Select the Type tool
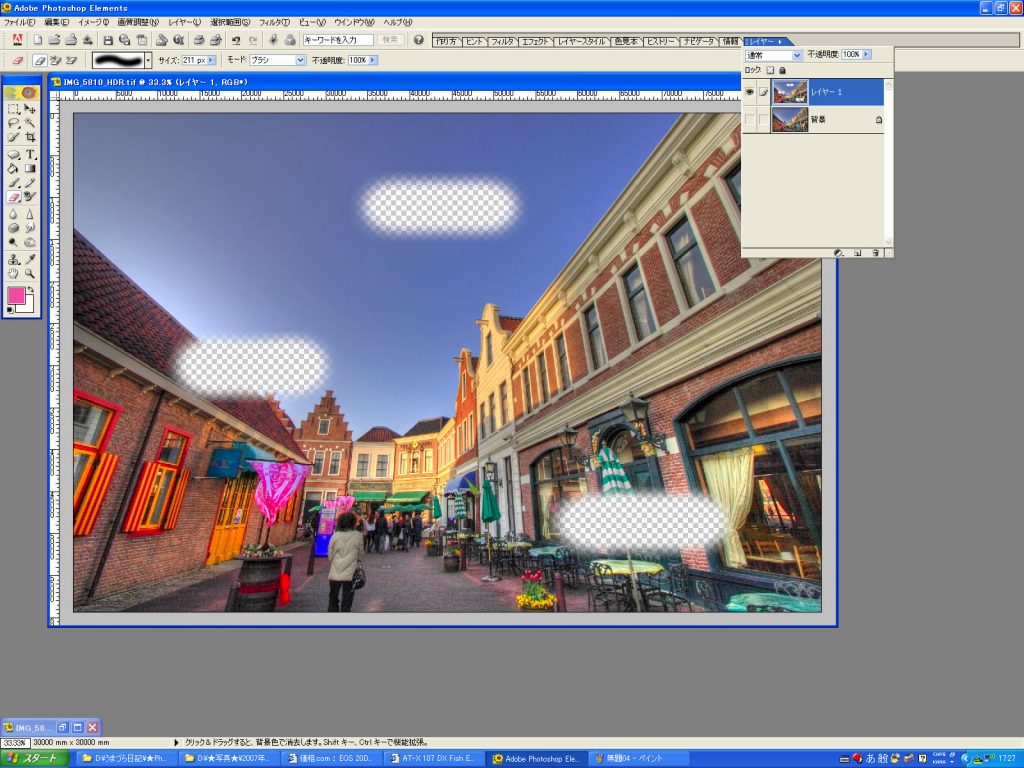The height and width of the screenshot is (768, 1024). click(30, 155)
